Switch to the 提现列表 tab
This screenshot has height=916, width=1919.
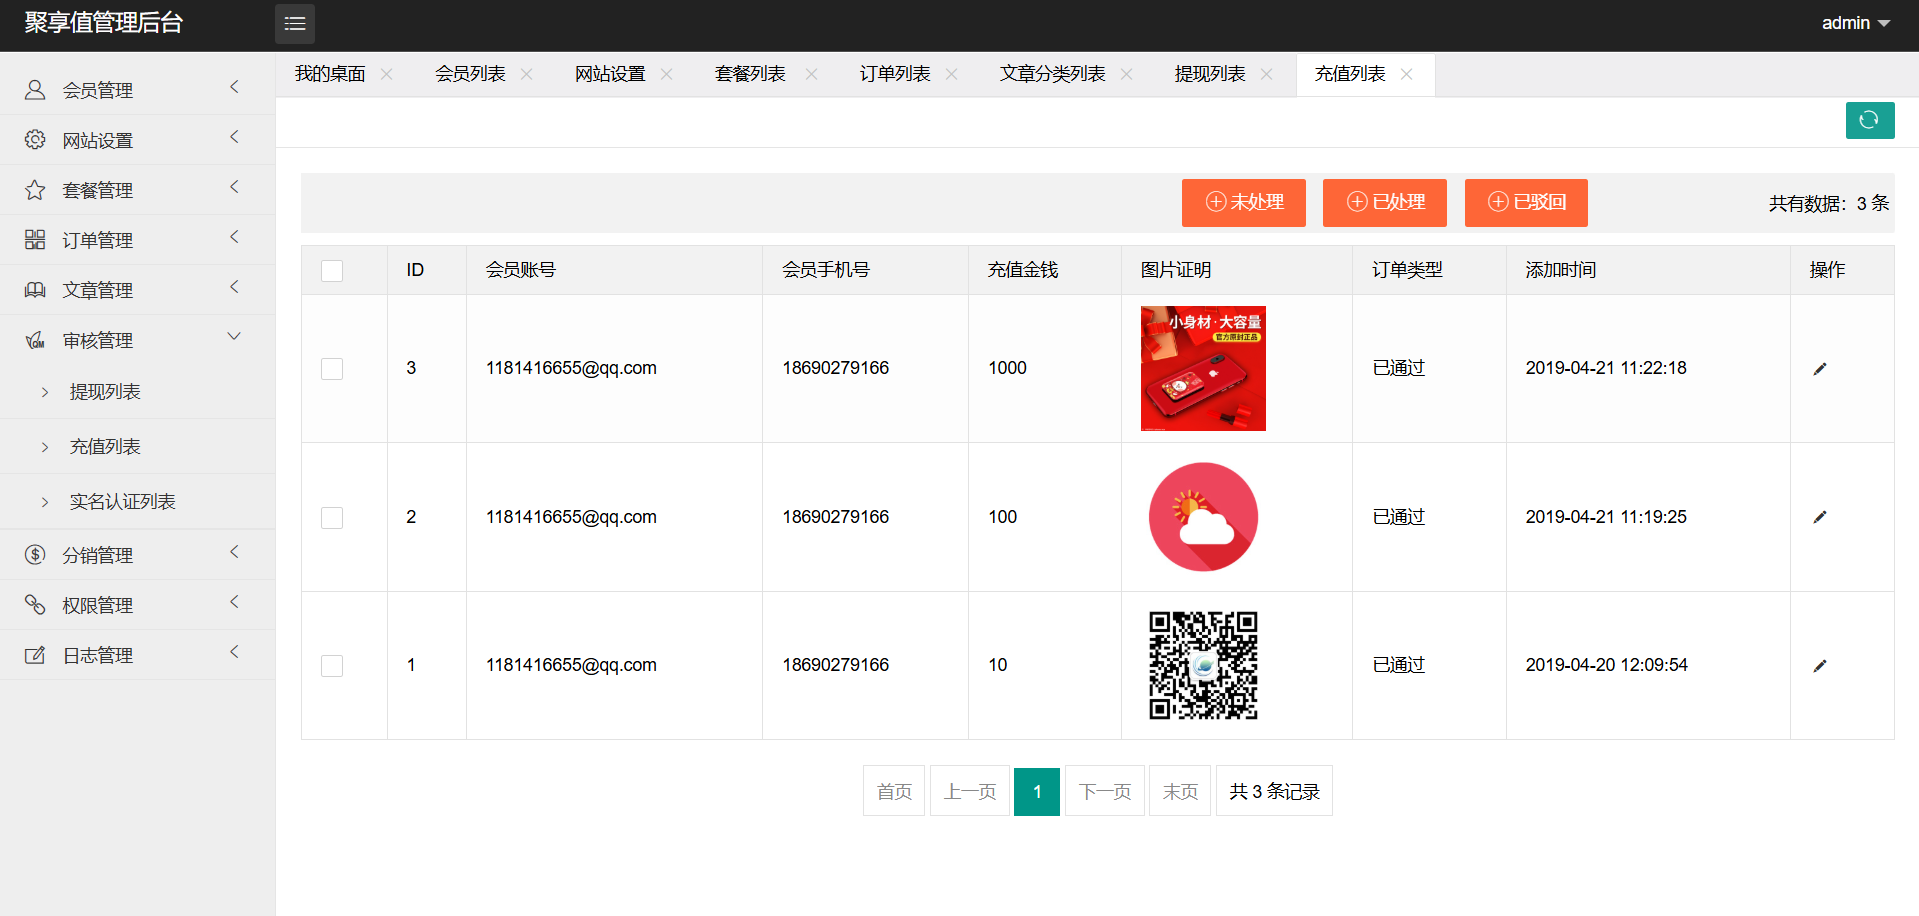(1209, 74)
